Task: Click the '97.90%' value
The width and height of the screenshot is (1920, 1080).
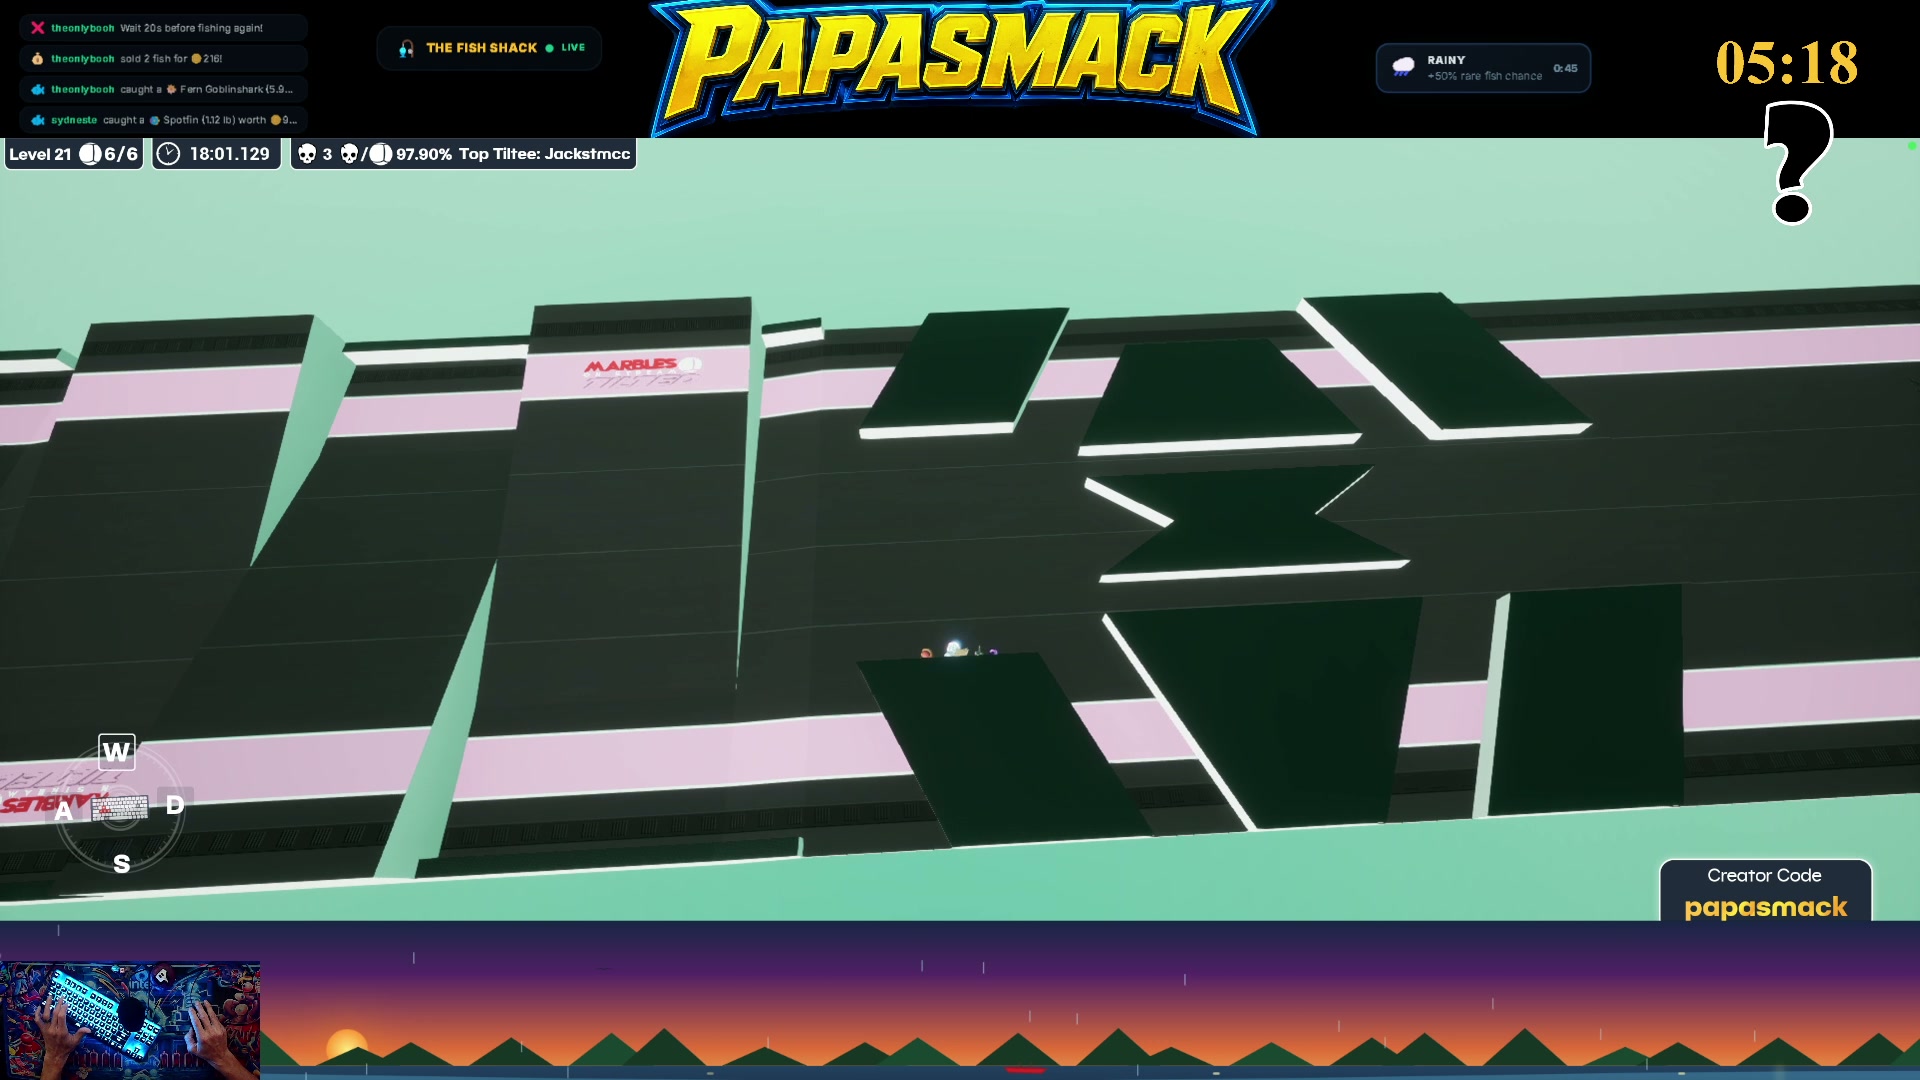Action: (424, 154)
